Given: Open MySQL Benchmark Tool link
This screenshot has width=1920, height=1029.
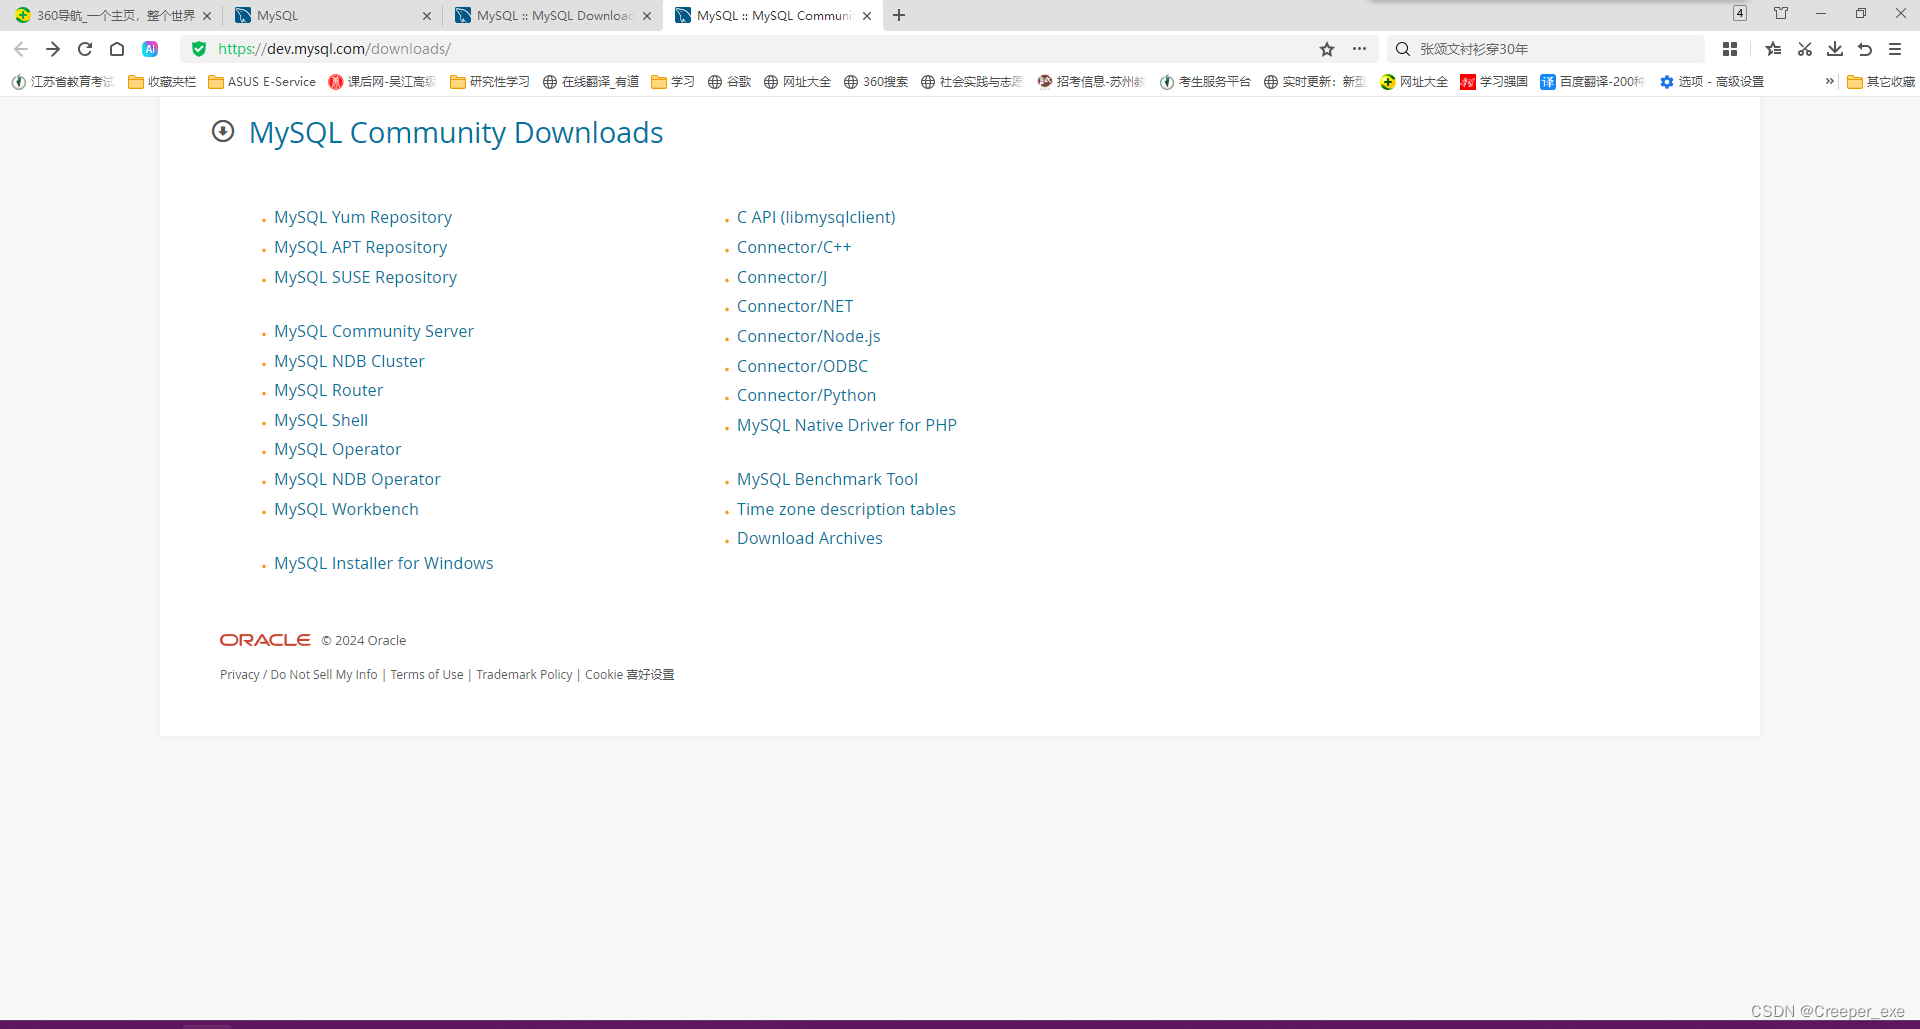Looking at the screenshot, I should (x=827, y=479).
